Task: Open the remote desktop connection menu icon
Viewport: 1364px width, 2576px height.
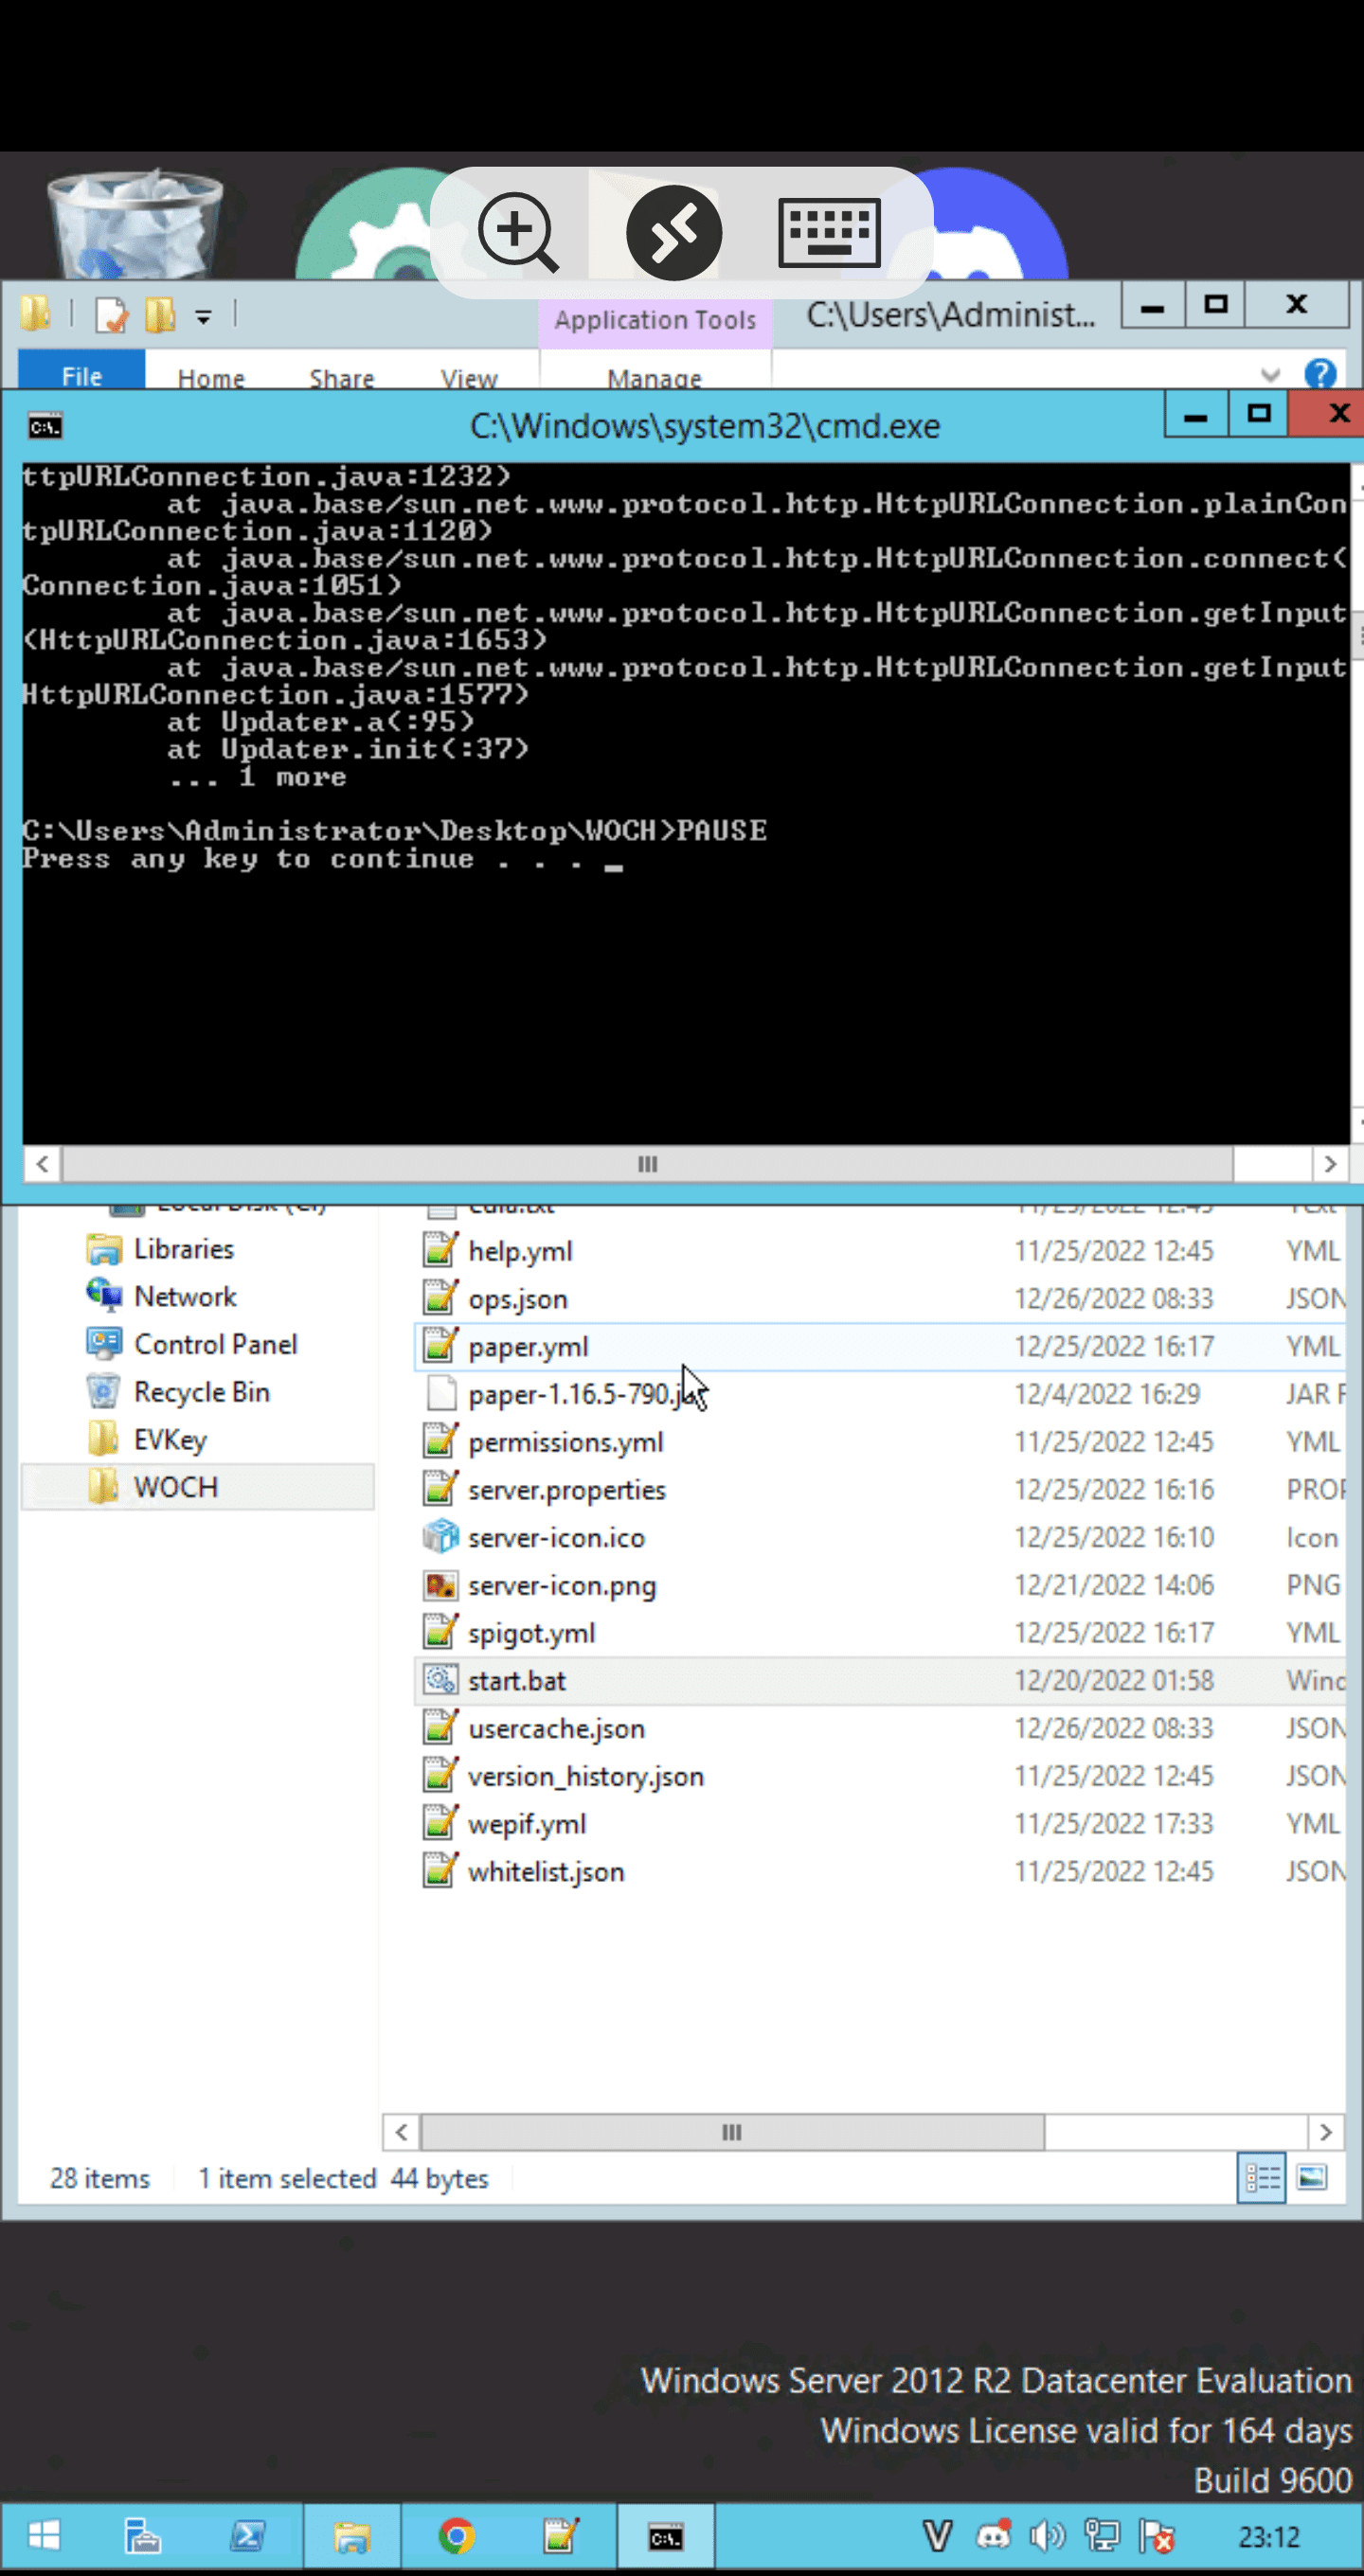Action: pyautogui.click(x=674, y=233)
